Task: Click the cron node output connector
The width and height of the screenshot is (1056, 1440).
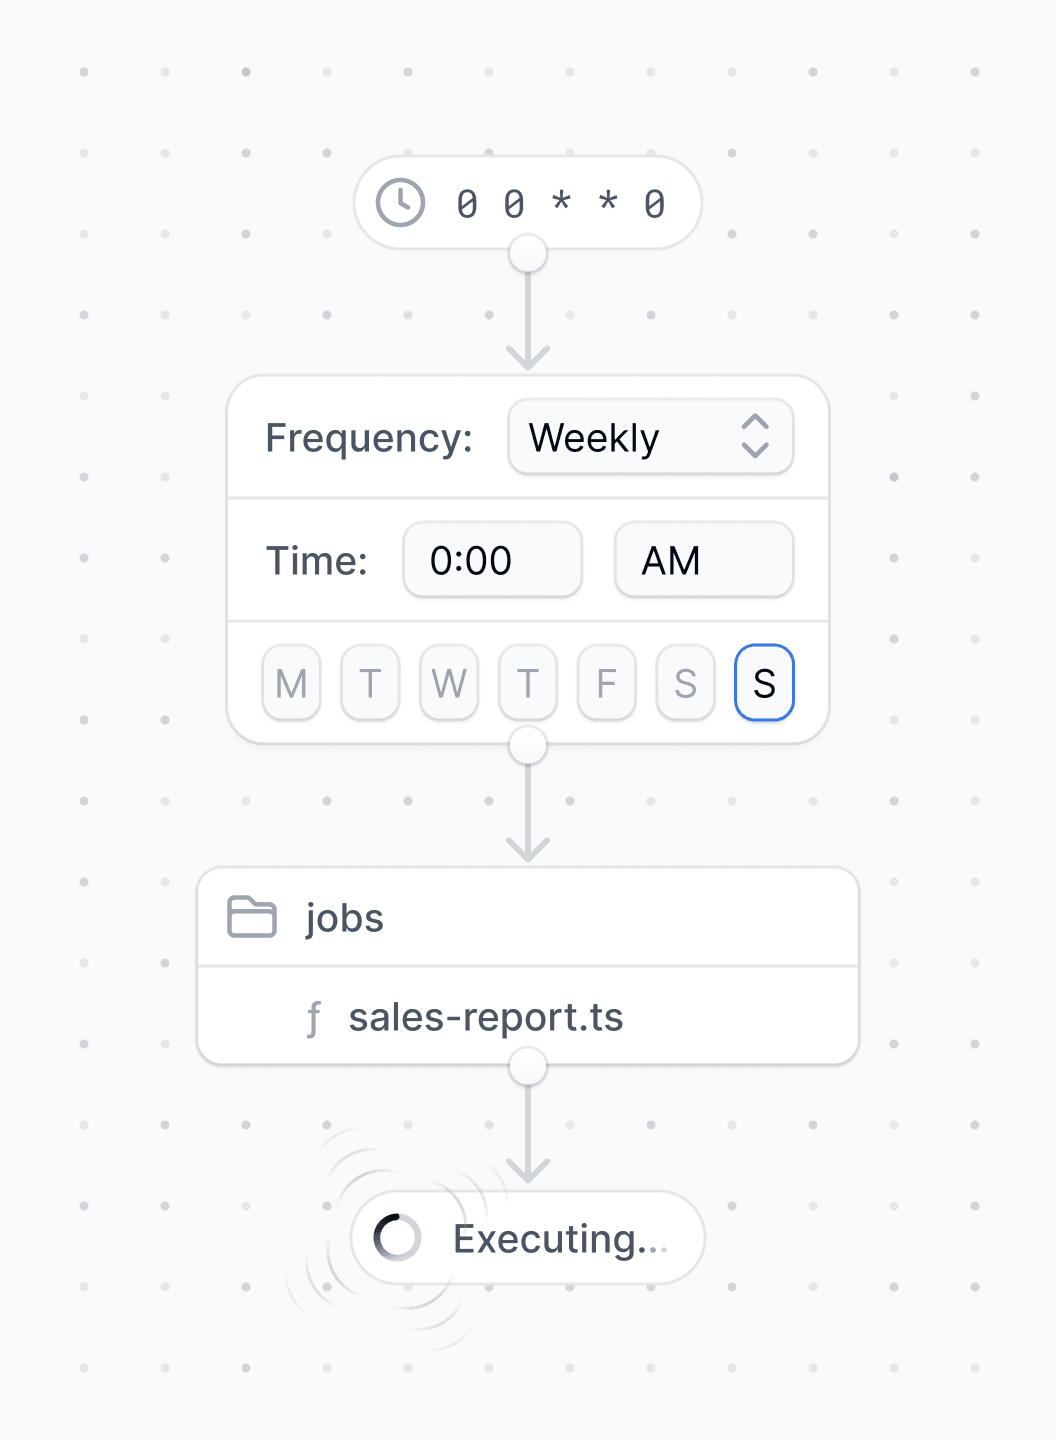Action: coord(528,253)
